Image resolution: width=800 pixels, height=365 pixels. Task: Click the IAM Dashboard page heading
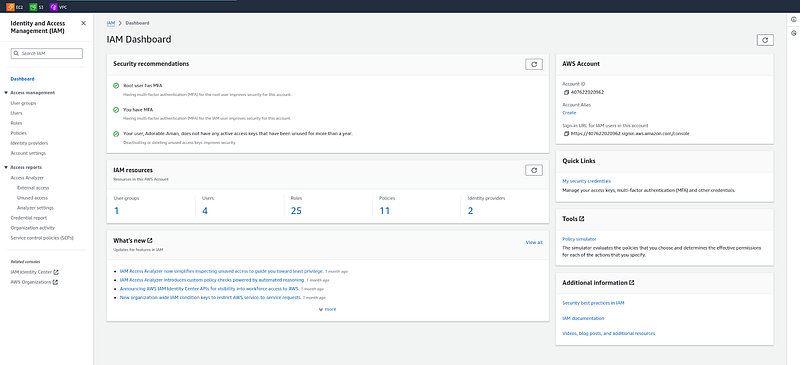click(139, 39)
